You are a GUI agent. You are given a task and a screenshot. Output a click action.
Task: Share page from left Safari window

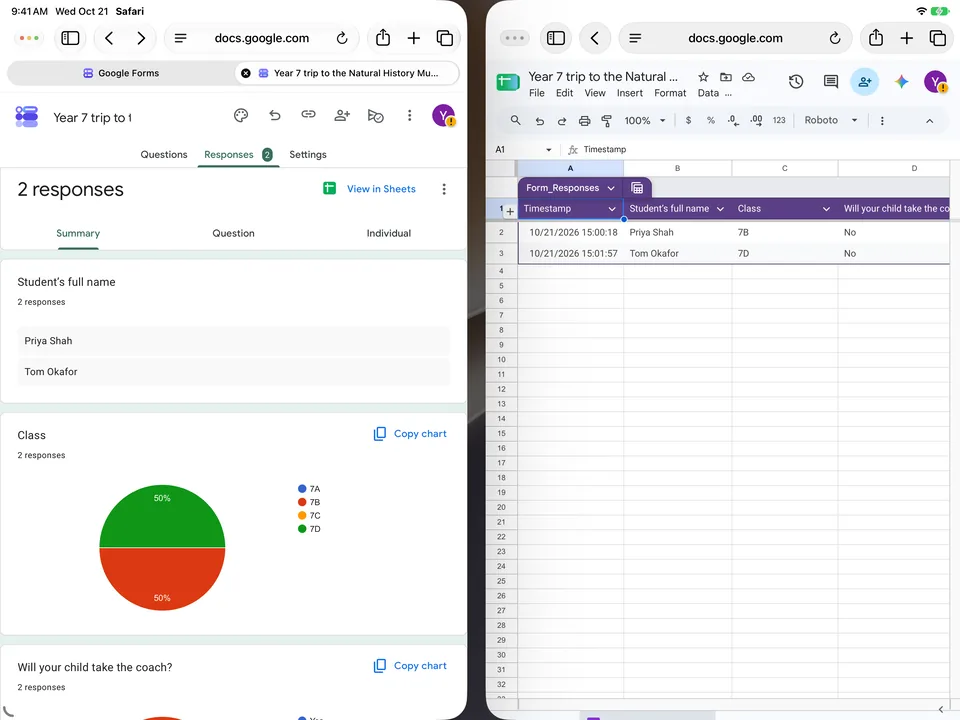[383, 37]
